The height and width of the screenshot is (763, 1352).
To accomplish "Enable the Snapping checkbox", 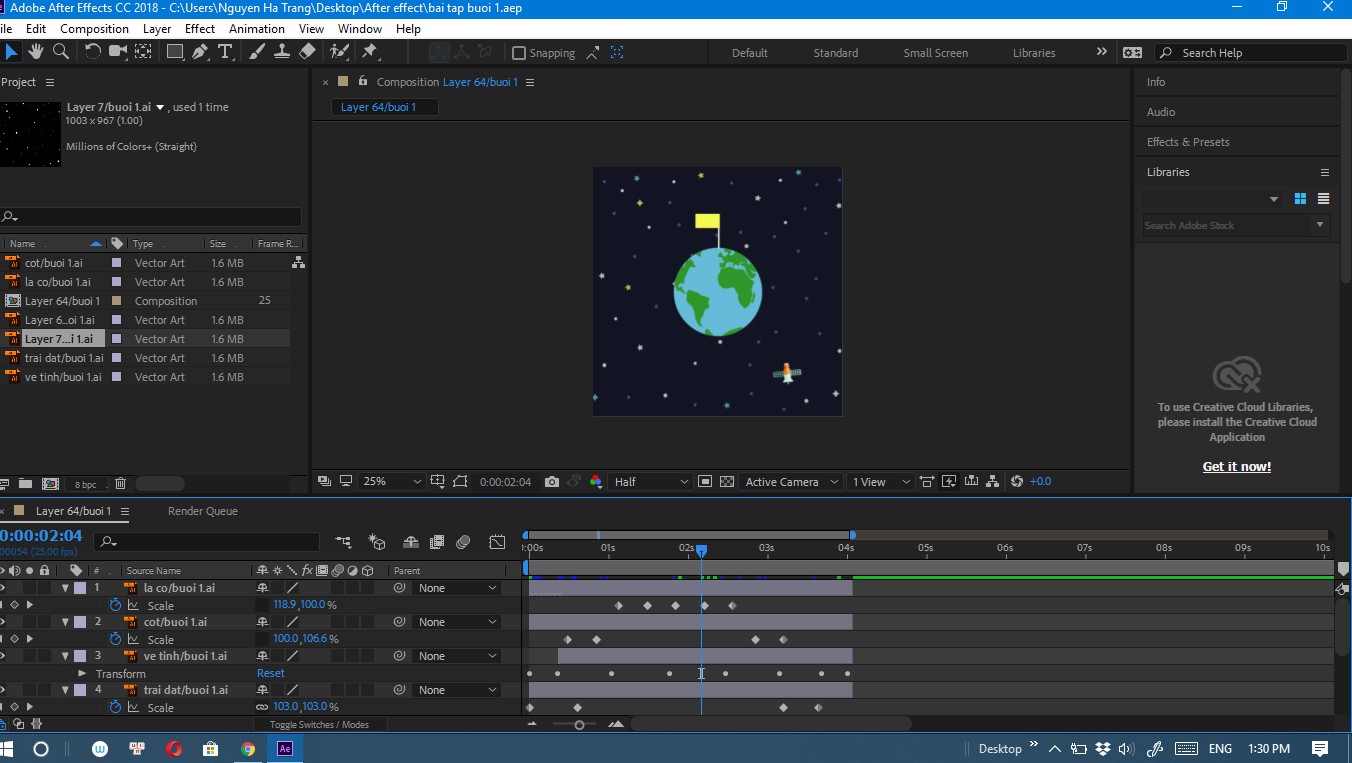I will (x=518, y=53).
